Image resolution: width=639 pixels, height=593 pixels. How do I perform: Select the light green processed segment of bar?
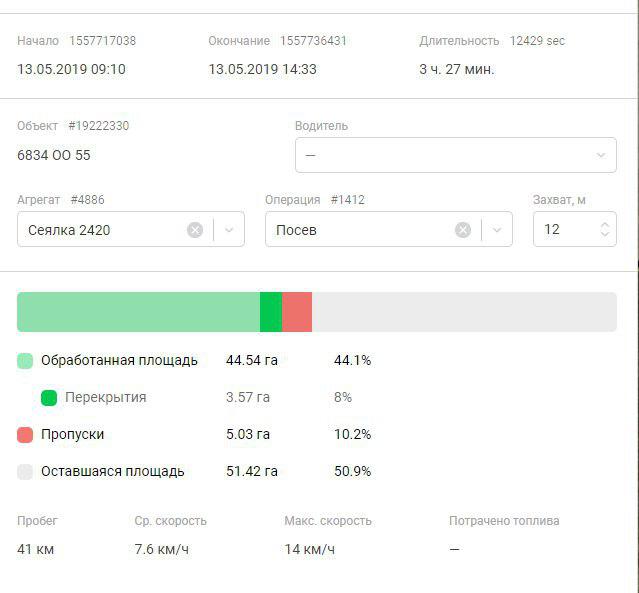[x=138, y=312]
